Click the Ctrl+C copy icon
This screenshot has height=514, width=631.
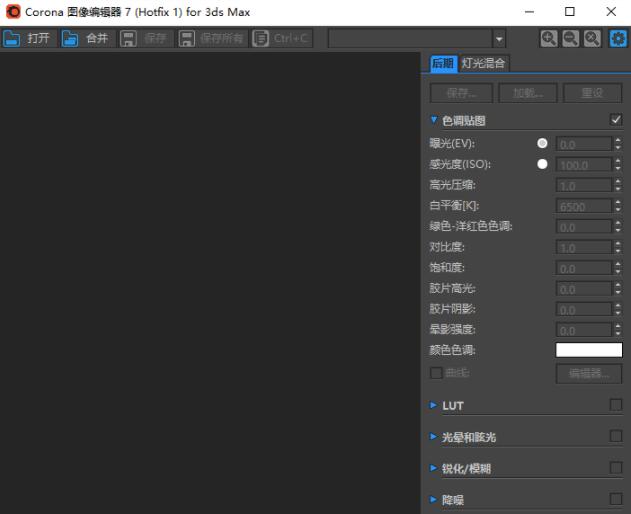coord(261,38)
